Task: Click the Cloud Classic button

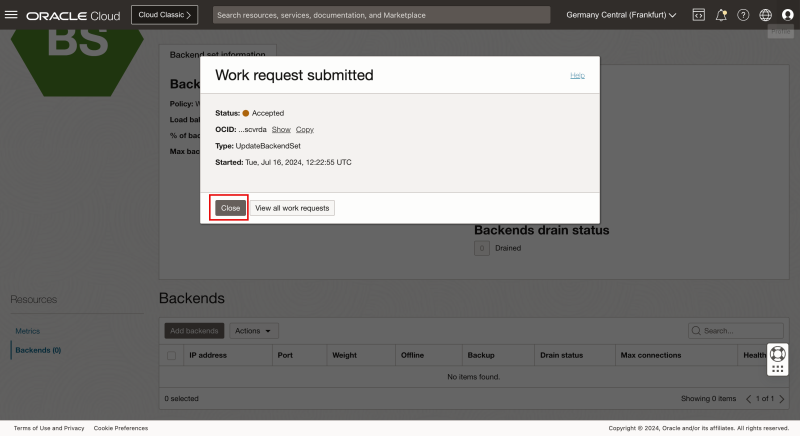Action: (164, 15)
